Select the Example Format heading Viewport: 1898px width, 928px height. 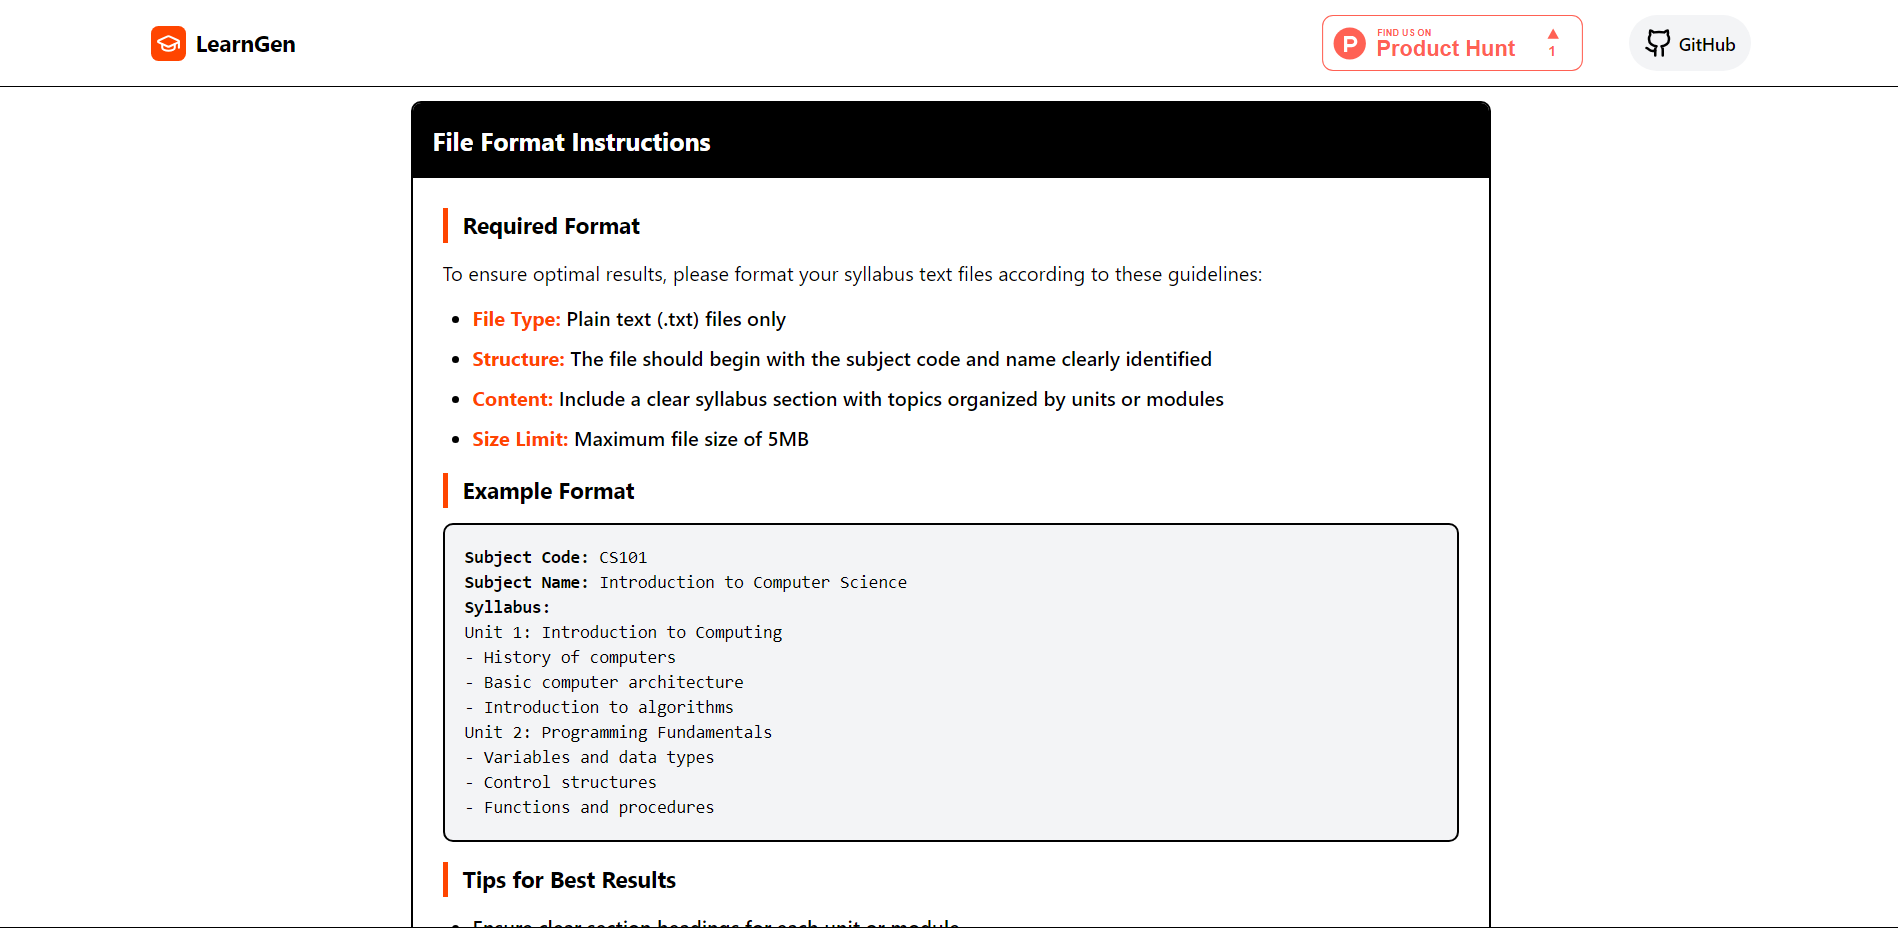pyautogui.click(x=548, y=491)
